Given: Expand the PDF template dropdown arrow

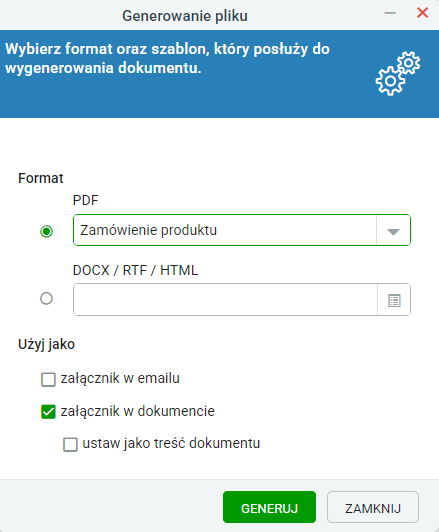Looking at the screenshot, I should [393, 231].
